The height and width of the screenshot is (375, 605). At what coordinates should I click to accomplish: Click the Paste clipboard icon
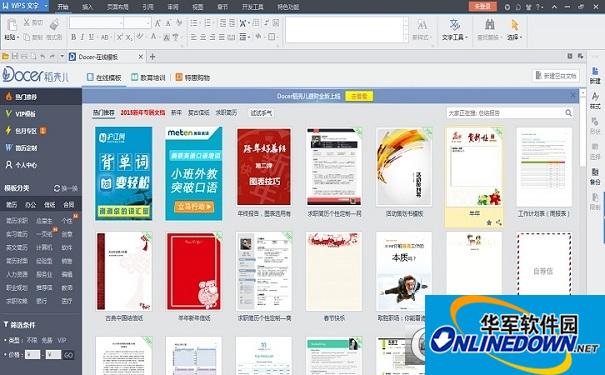coord(11,25)
